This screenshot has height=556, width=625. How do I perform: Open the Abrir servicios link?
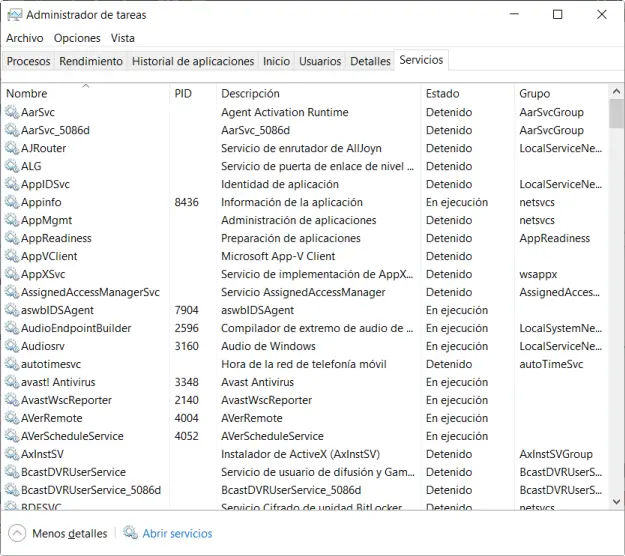click(177, 533)
